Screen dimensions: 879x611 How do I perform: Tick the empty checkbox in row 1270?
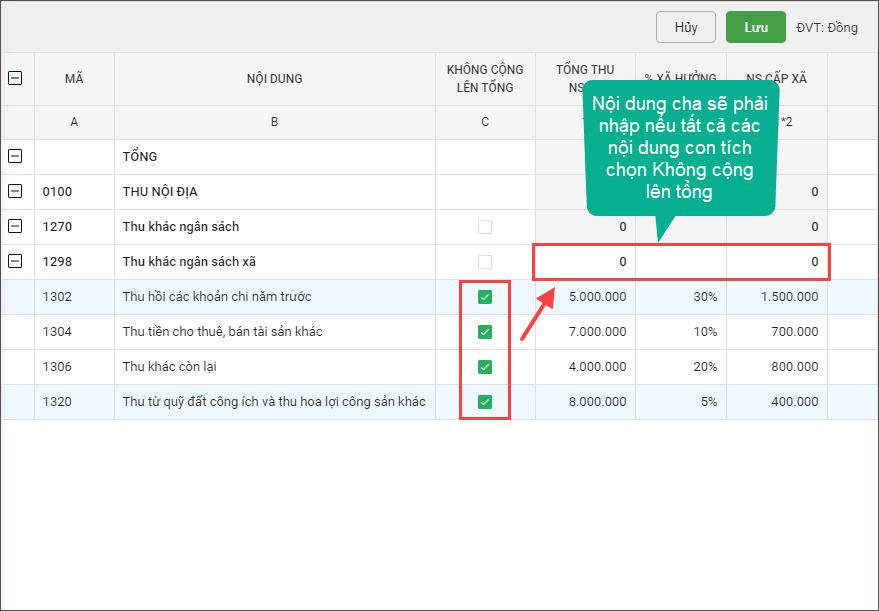tap(485, 227)
